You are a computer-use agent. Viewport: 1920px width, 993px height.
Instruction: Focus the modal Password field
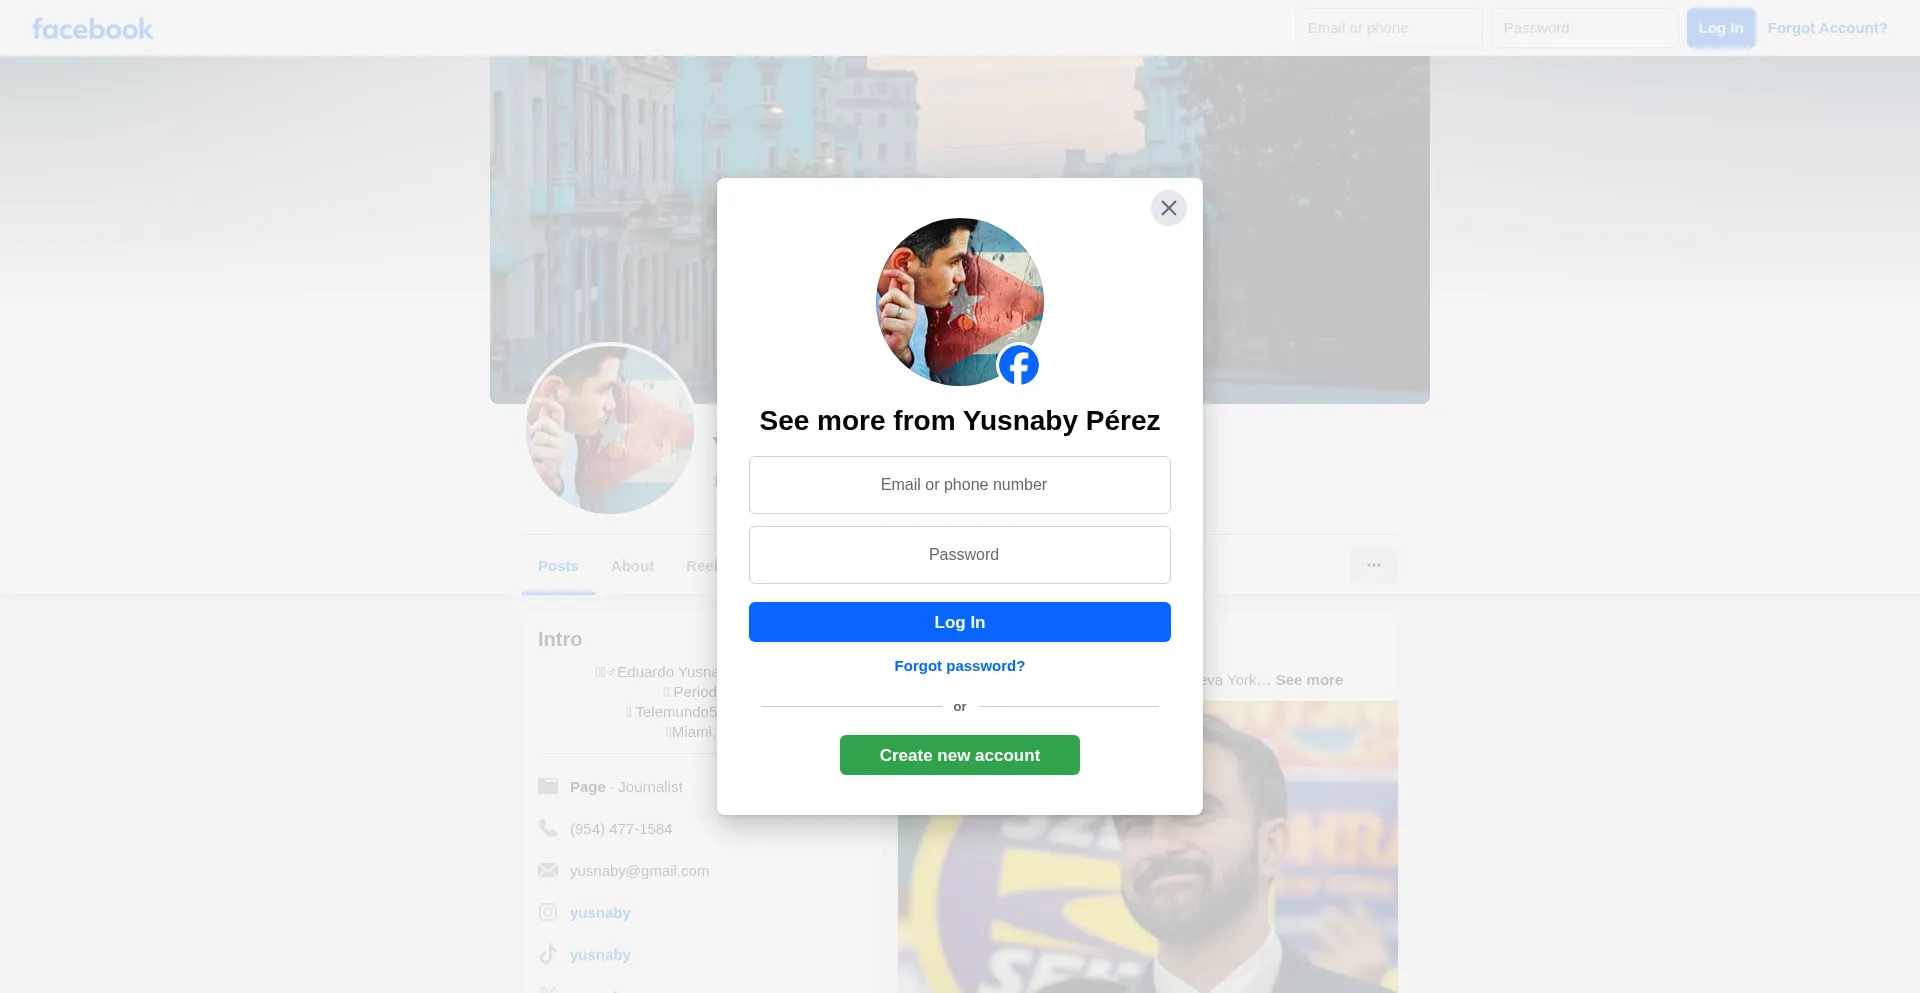pos(960,555)
